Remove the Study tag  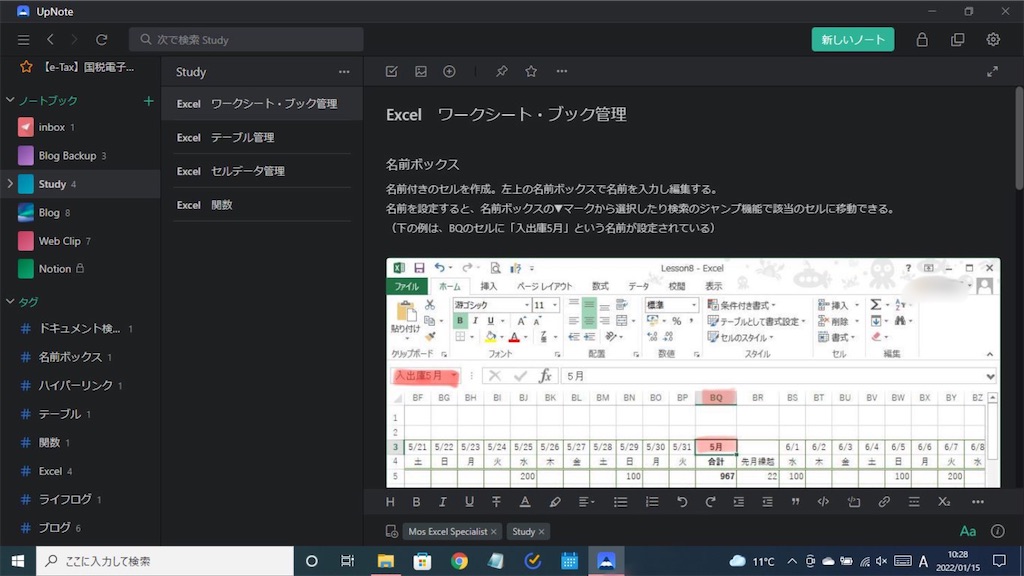tap(541, 532)
